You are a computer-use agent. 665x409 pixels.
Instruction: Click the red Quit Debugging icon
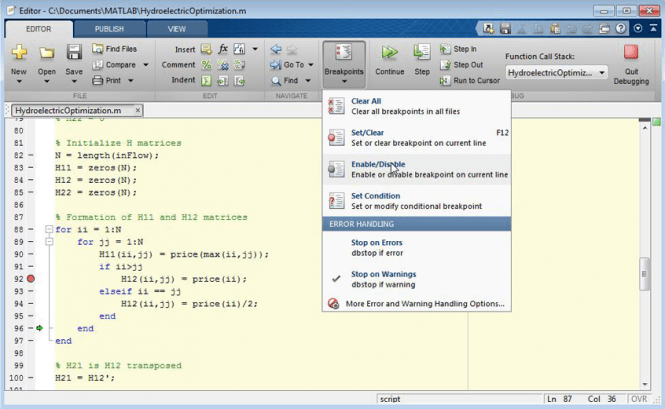631,52
